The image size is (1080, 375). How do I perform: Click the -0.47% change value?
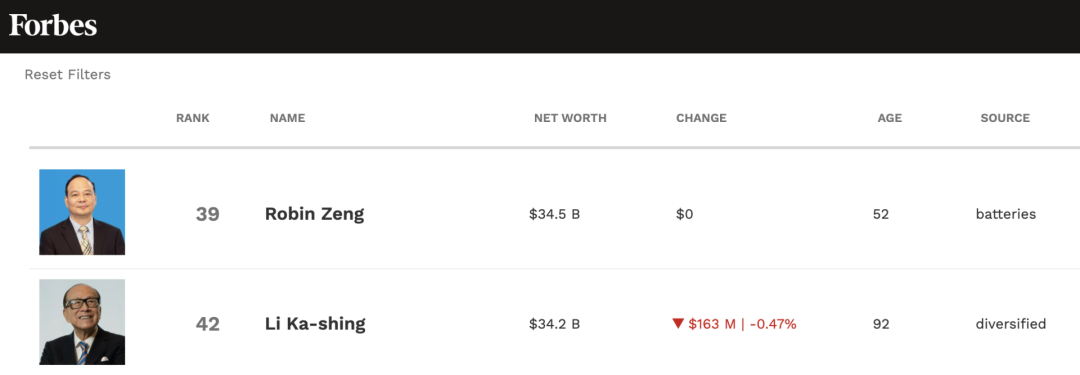[773, 324]
